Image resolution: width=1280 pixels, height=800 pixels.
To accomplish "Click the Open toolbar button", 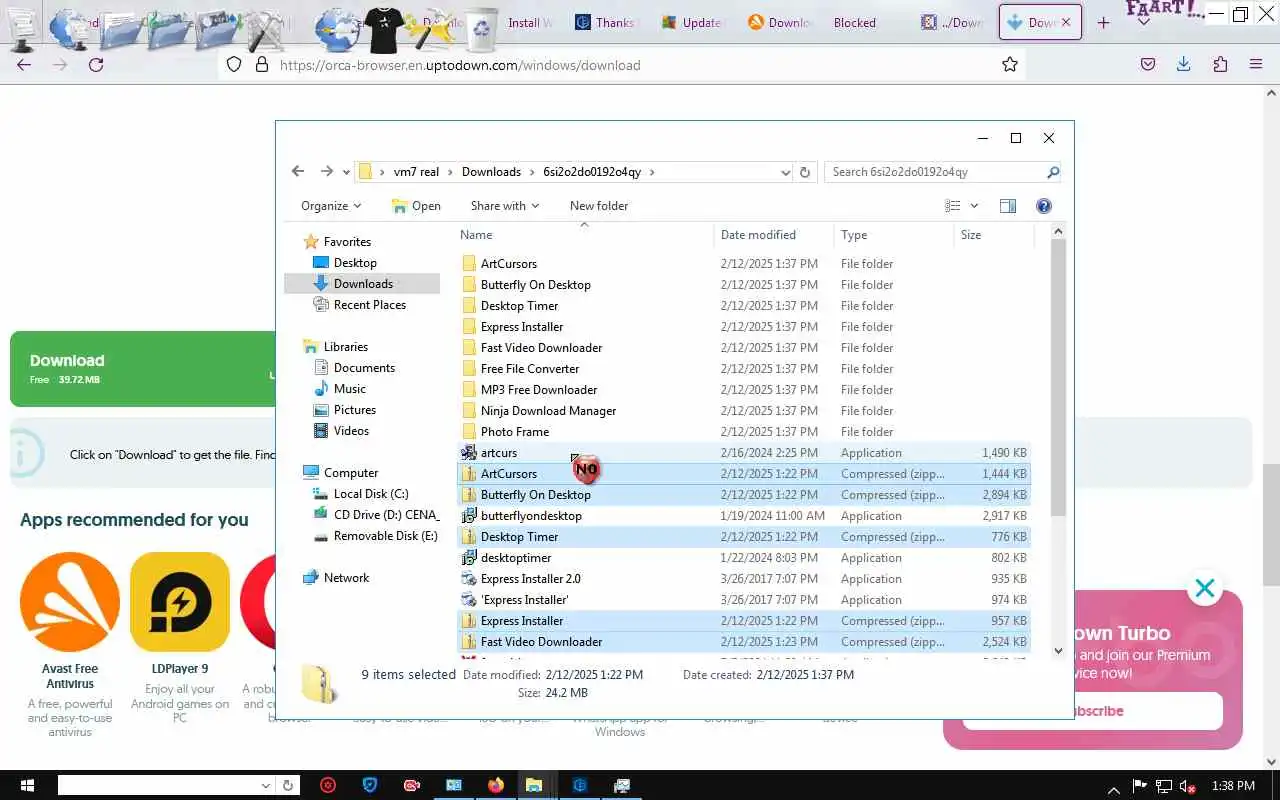I will point(416,206).
